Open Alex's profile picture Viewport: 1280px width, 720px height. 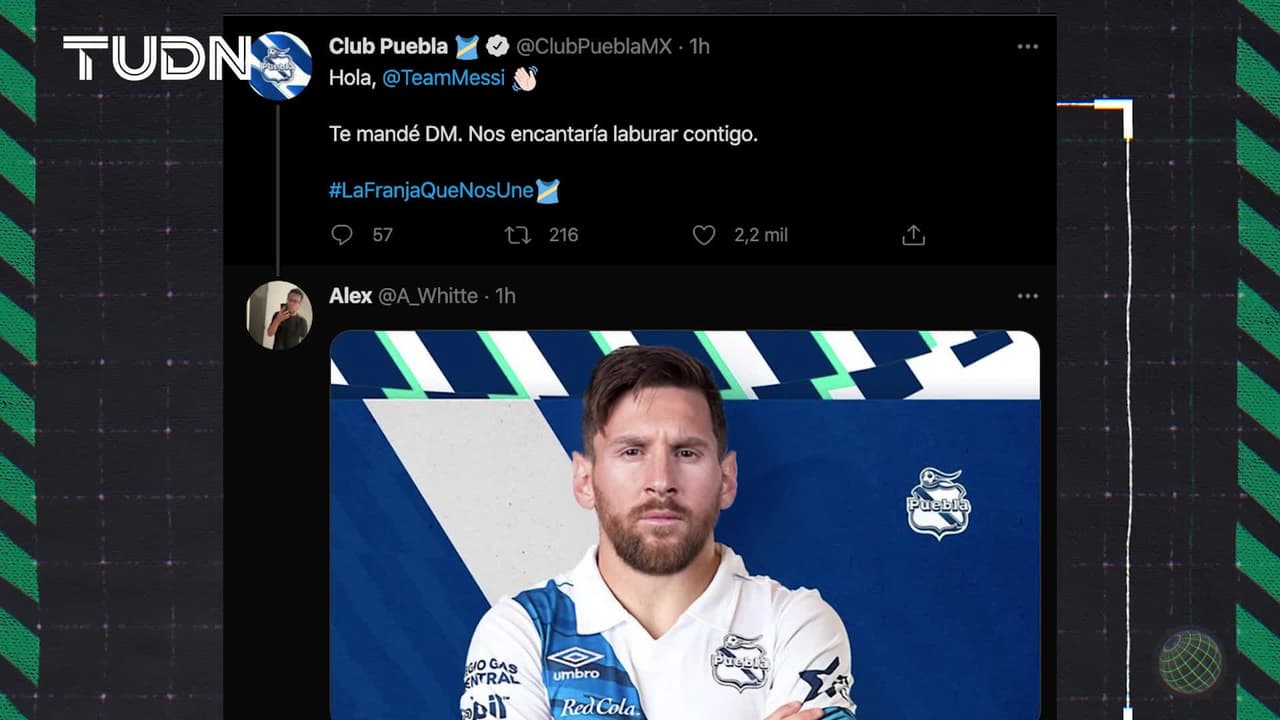279,315
